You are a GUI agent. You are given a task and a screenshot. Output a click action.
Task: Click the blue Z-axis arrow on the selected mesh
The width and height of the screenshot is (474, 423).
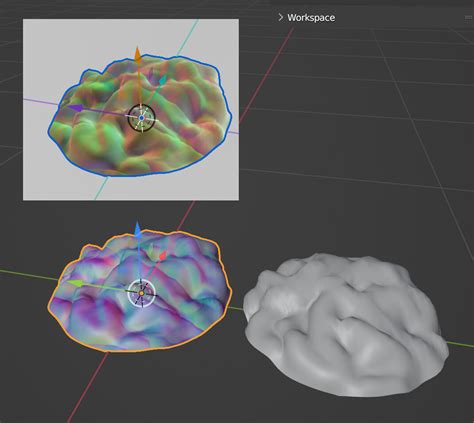138,229
